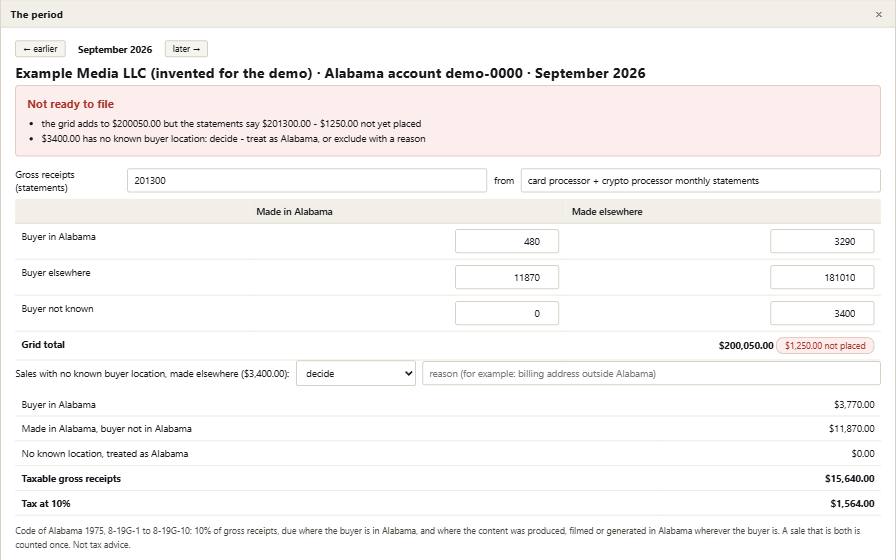
Task: Click the 'Code of Alabama 1975' footnote text
Action: (x=438, y=538)
